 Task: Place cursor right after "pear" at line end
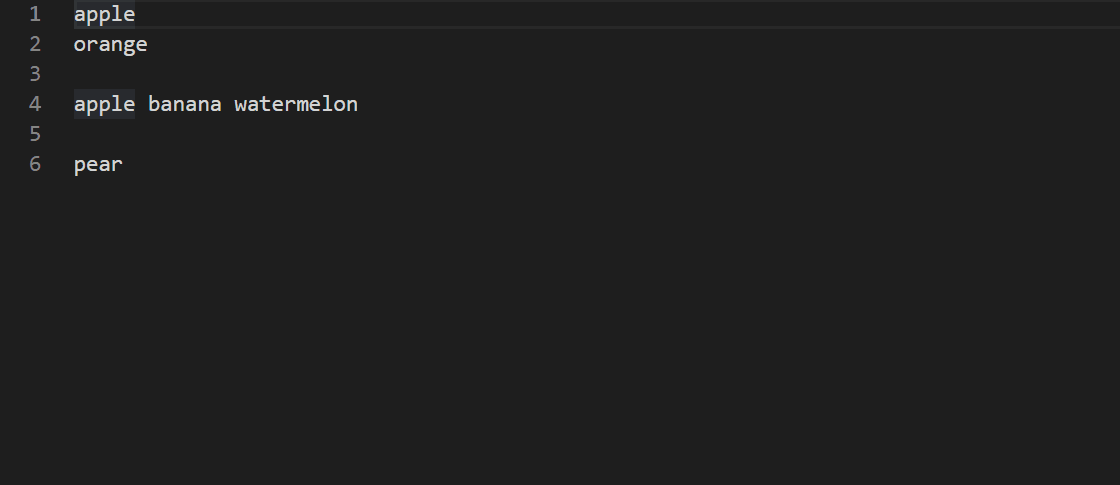[124, 164]
